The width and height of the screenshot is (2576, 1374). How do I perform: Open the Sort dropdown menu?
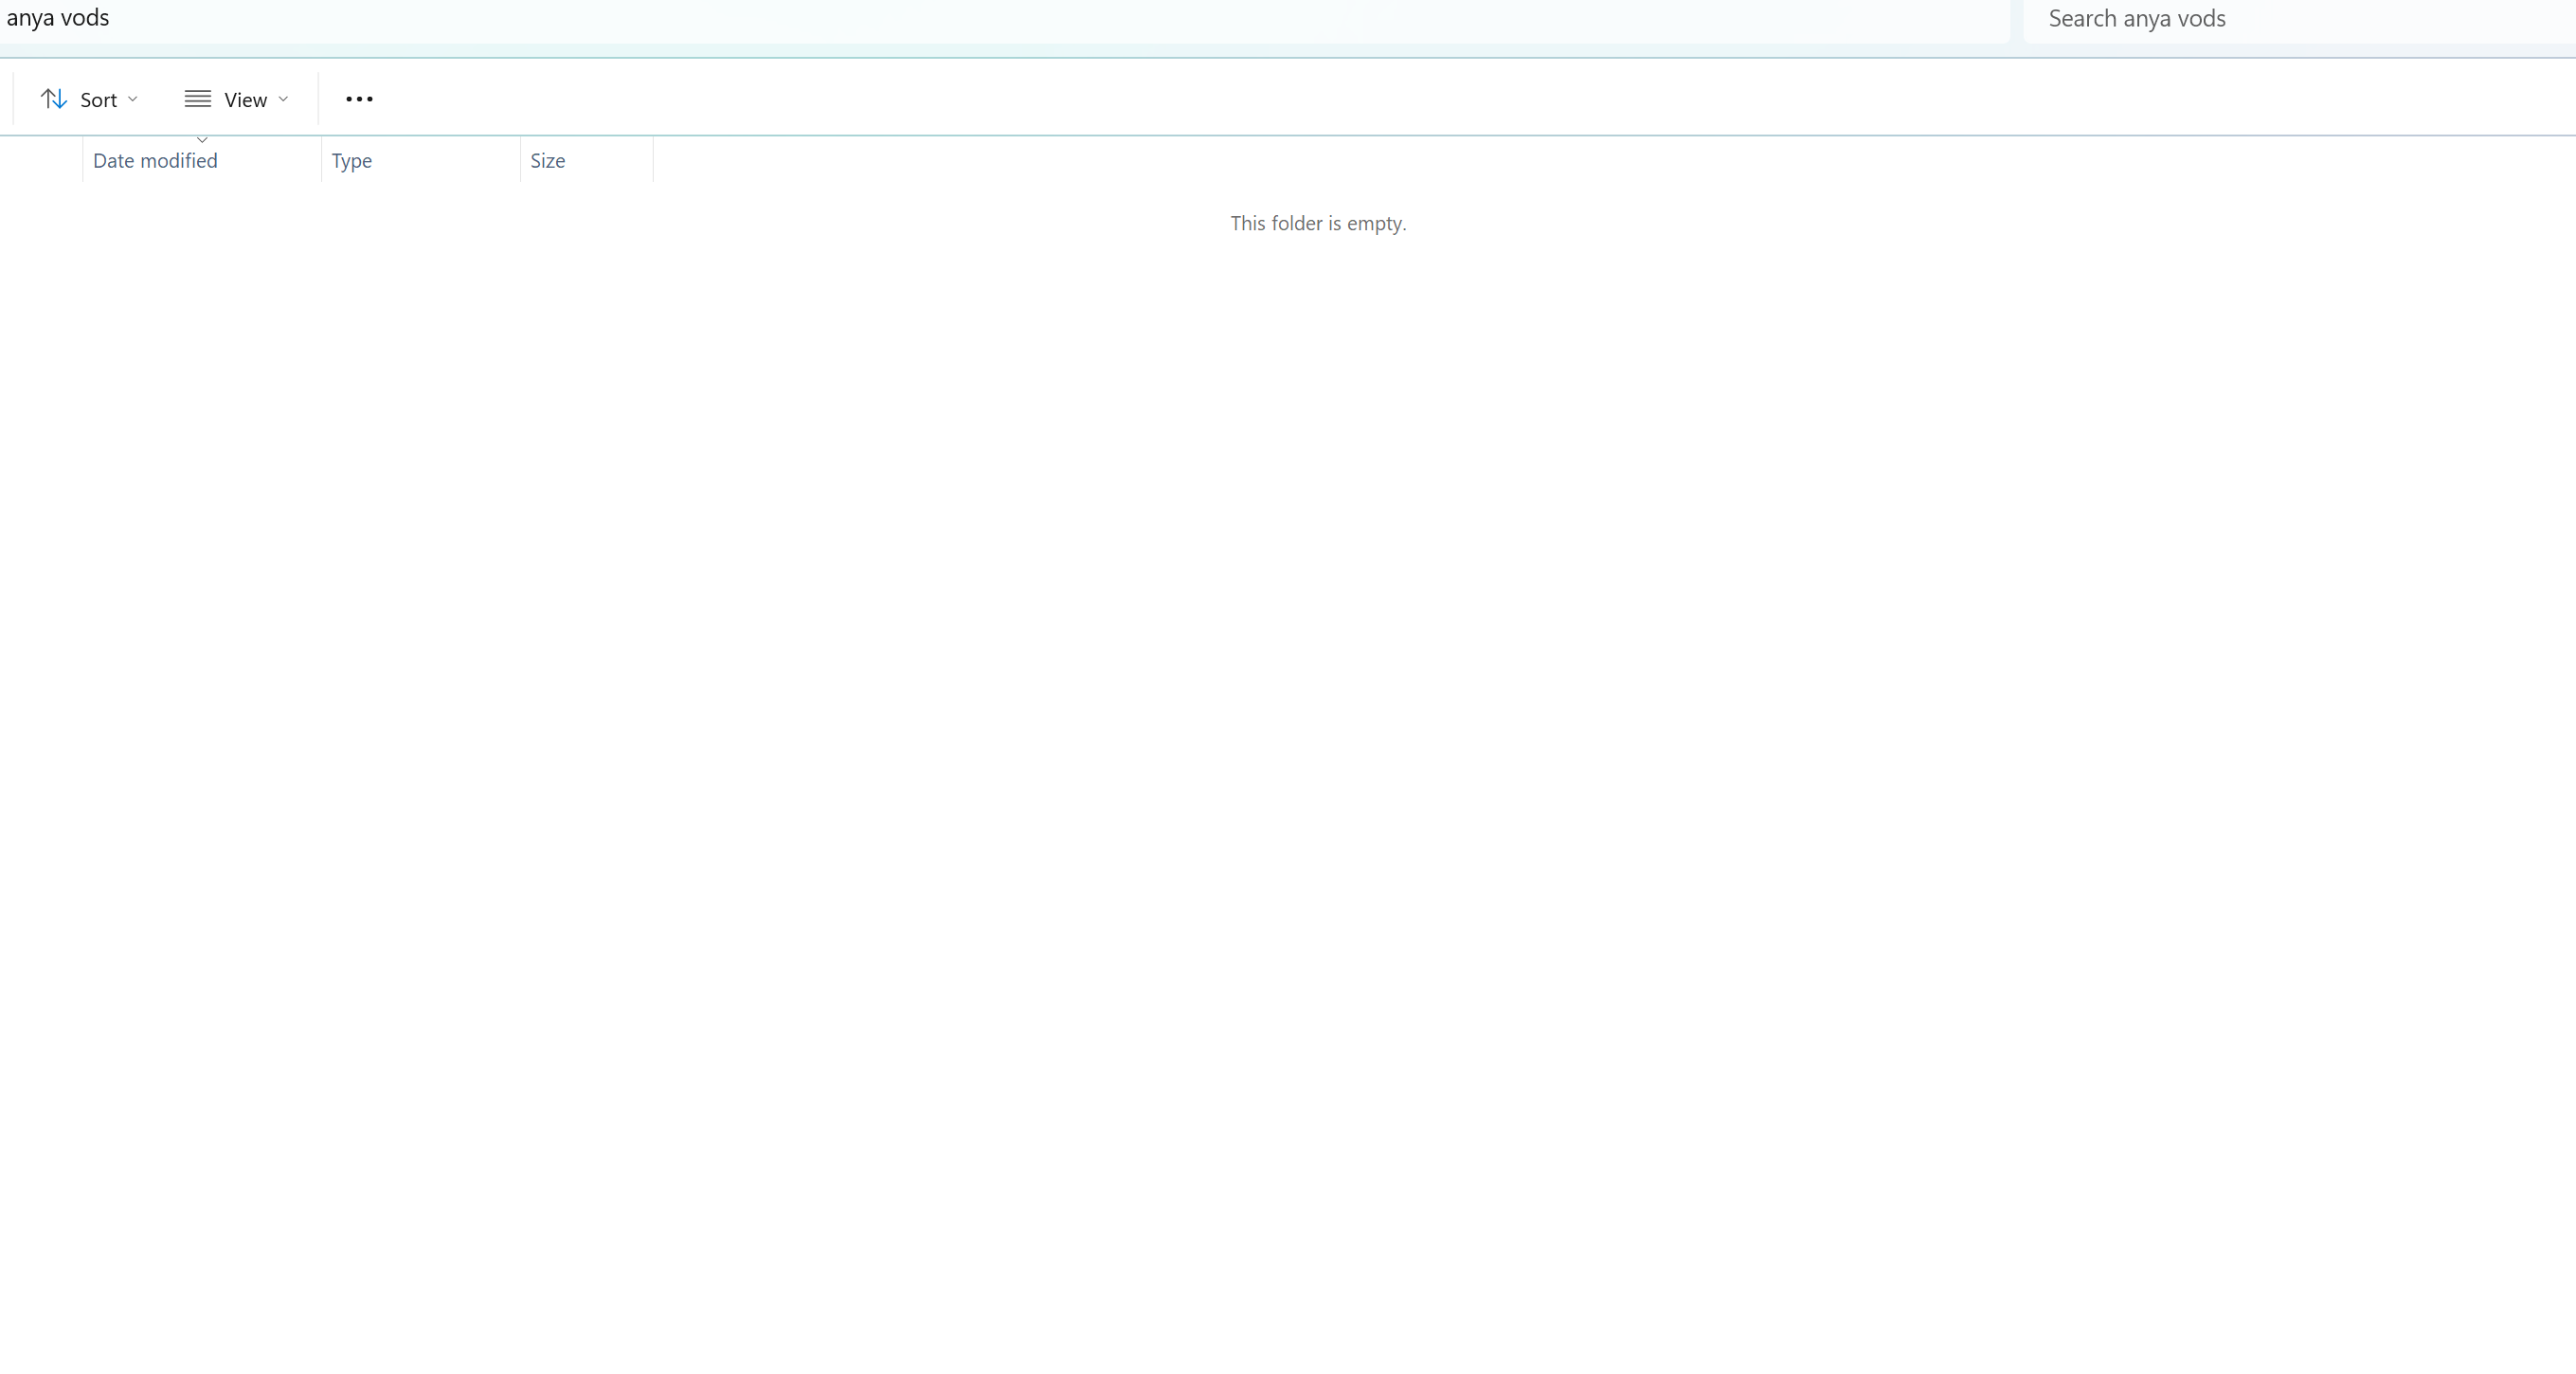(x=89, y=99)
